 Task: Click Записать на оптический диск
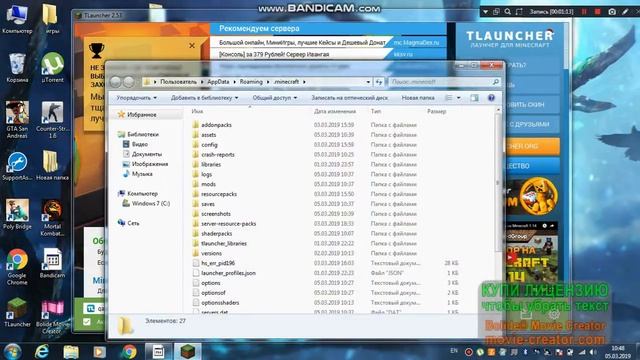point(349,98)
